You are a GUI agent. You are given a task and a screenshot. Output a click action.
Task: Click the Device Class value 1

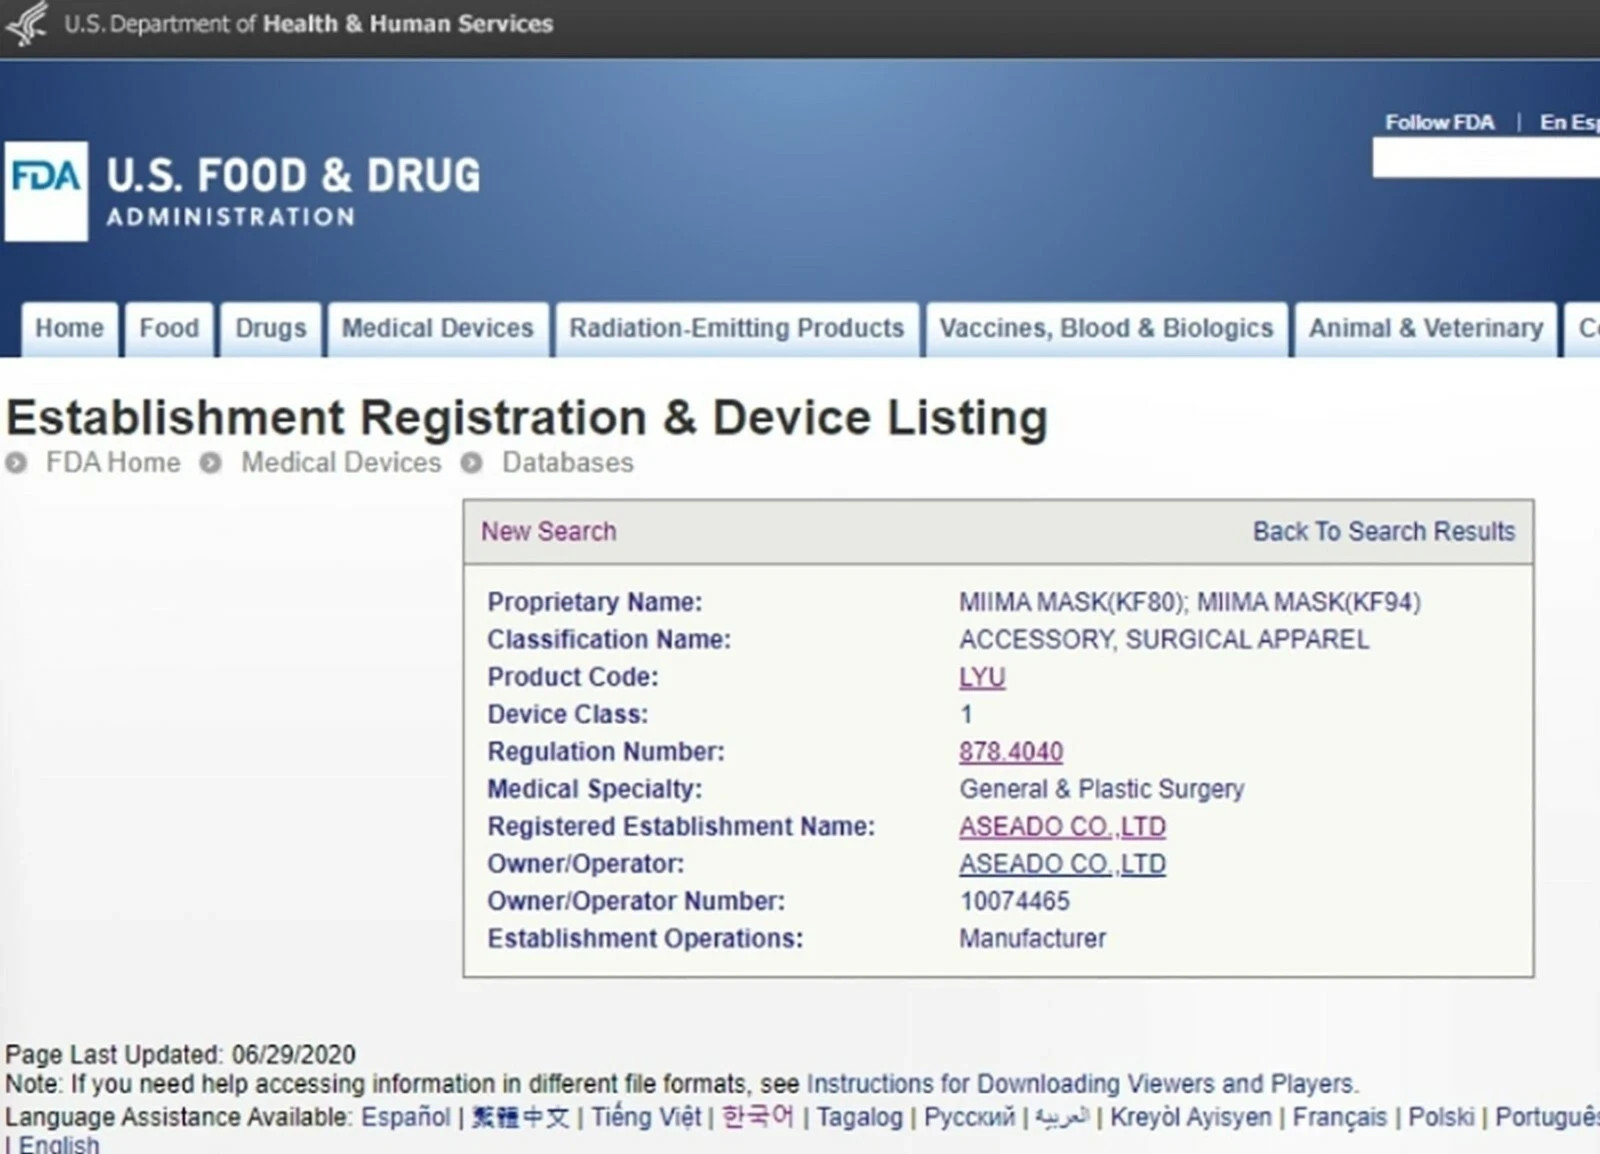click(x=966, y=715)
